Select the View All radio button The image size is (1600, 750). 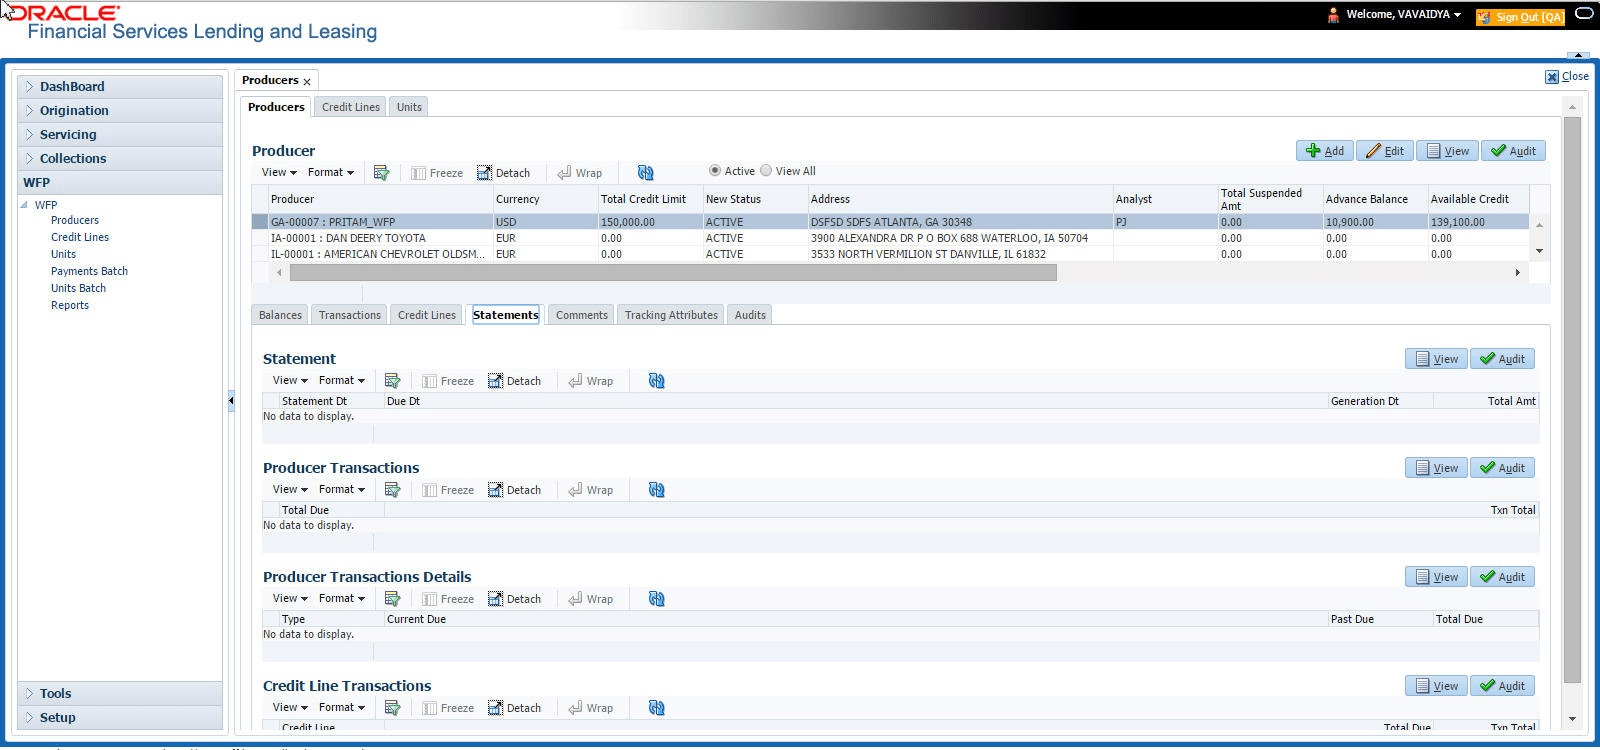(766, 171)
